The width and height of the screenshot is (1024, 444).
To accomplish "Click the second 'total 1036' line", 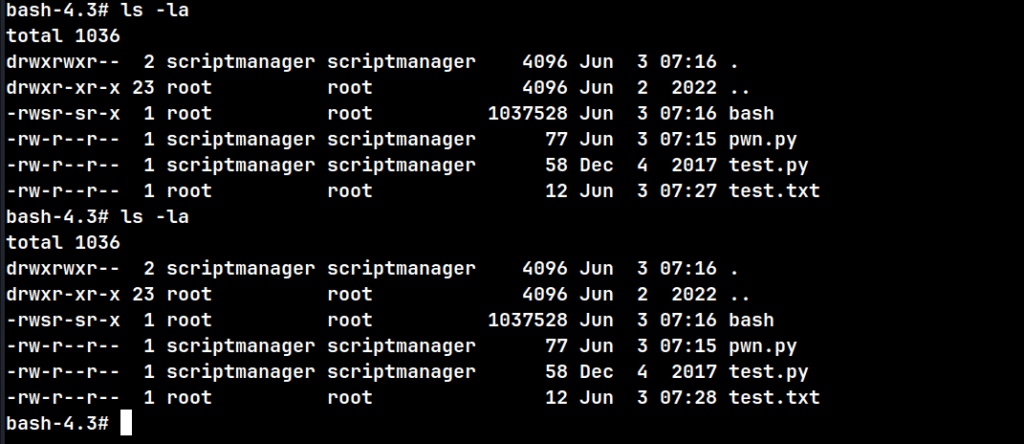I will 63,242.
